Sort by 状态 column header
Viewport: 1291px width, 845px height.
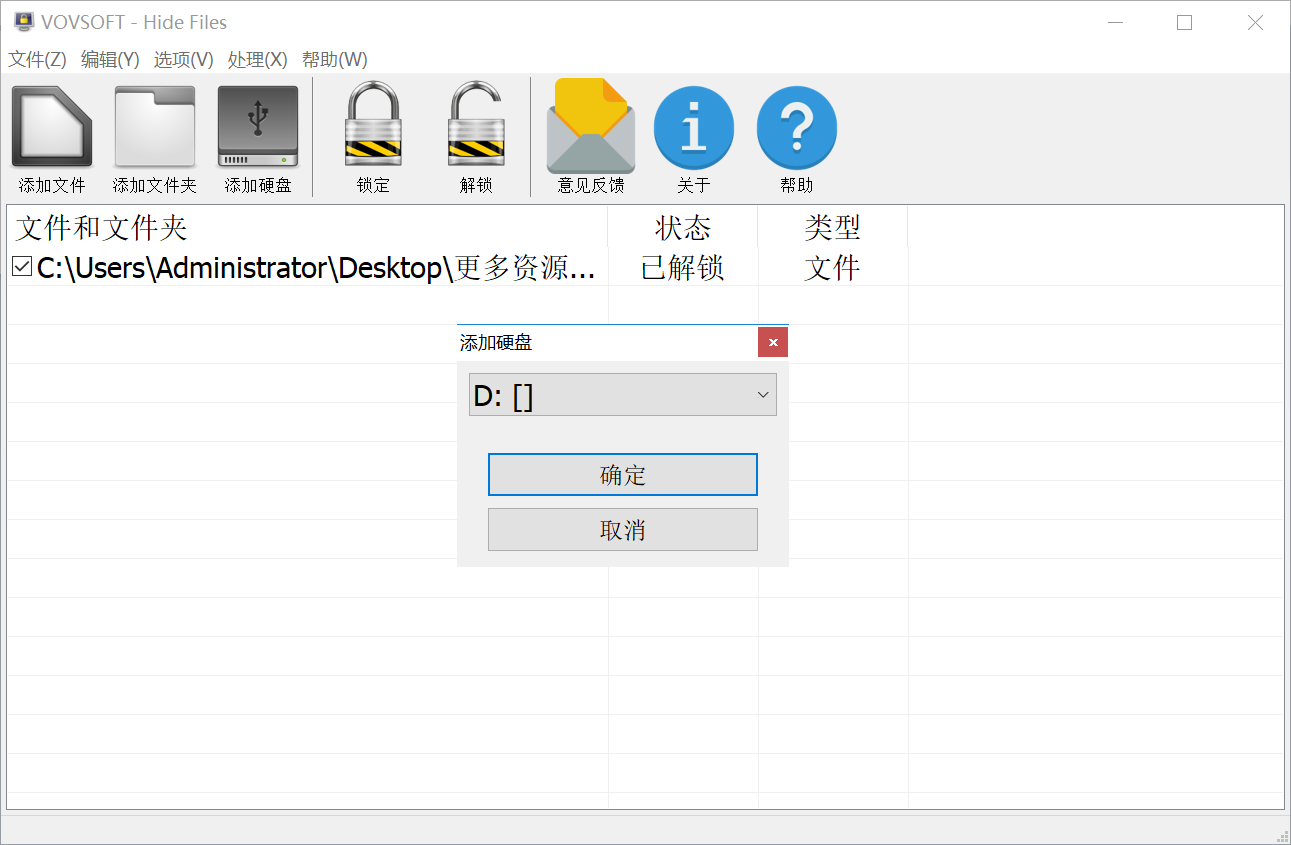click(683, 228)
